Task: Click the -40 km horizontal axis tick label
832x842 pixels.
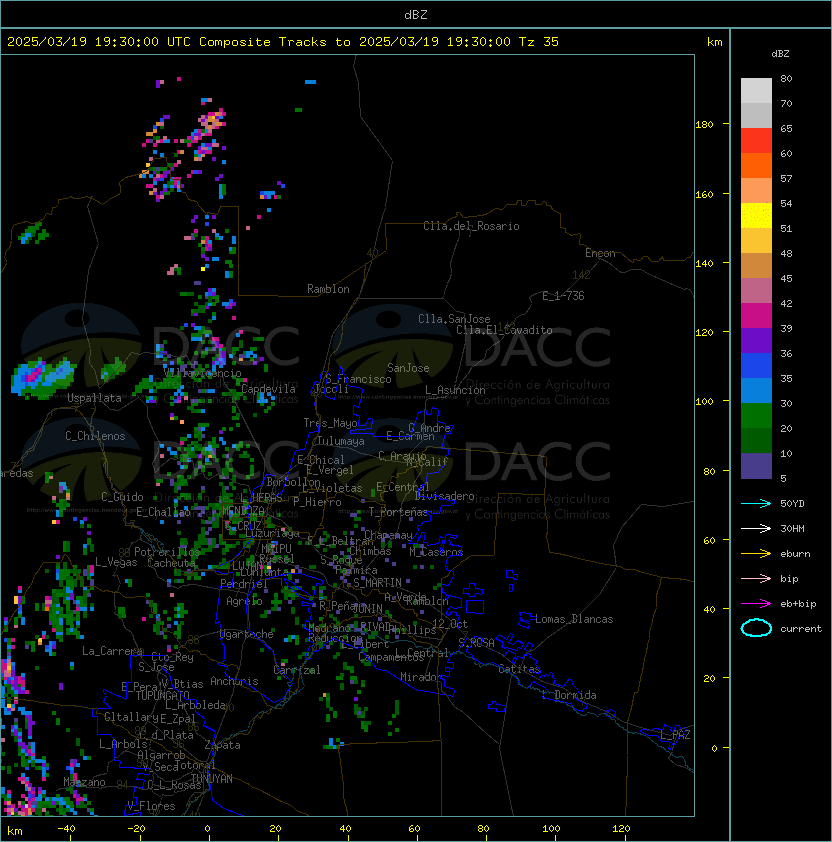Action: 66,829
